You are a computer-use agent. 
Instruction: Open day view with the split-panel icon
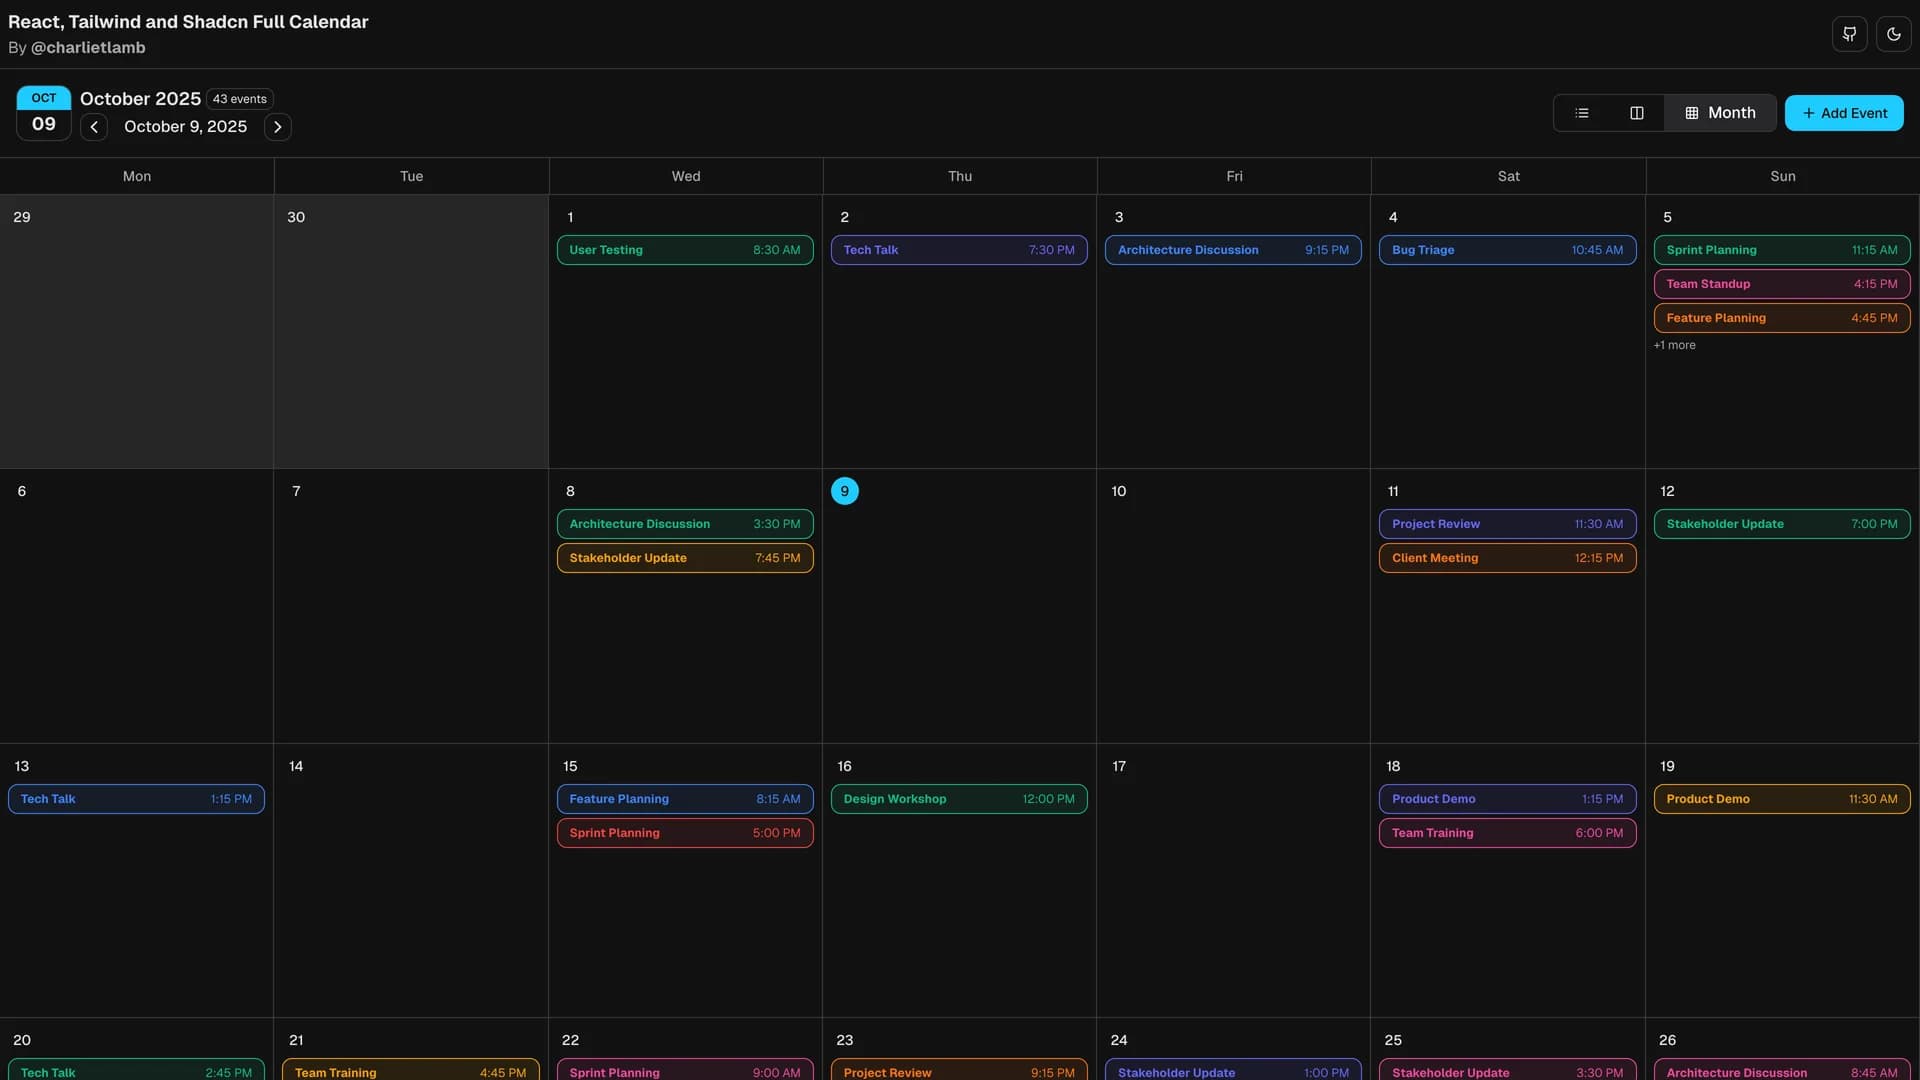[1636, 112]
